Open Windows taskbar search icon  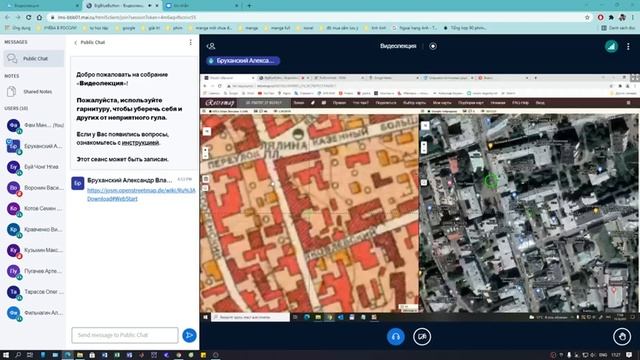[x=18, y=355]
